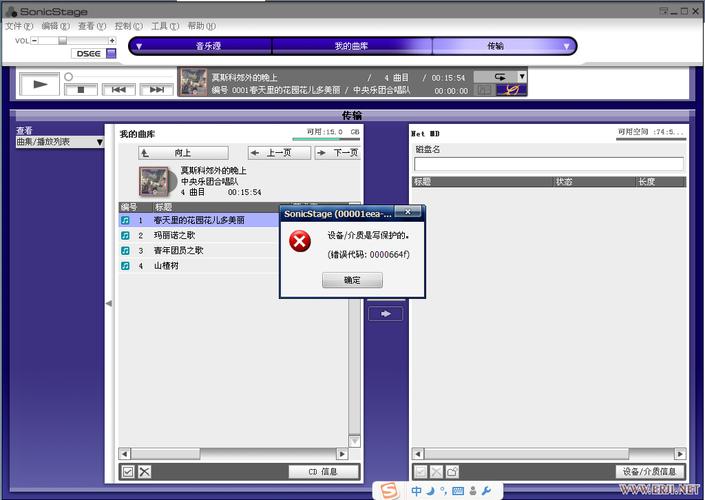The height and width of the screenshot is (500, 705).
Task: Collapse the left panel with small arrow
Action: pyautogui.click(x=109, y=304)
